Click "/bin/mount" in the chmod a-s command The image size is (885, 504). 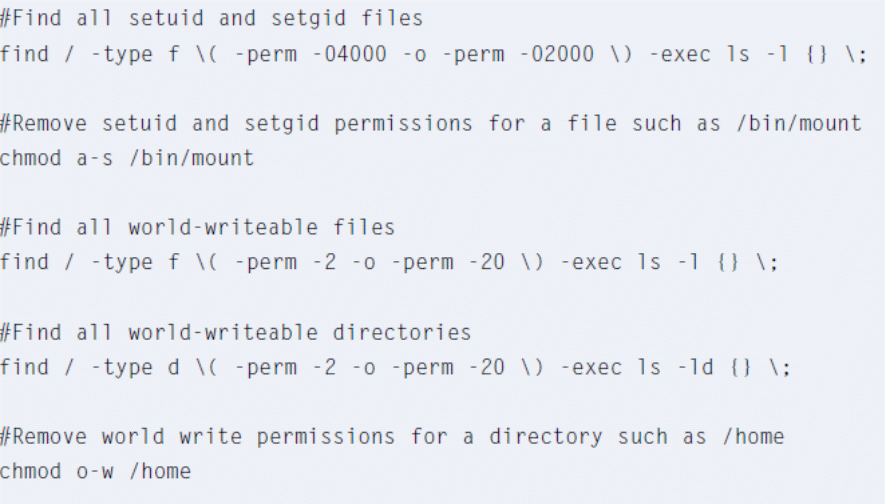tap(191, 157)
